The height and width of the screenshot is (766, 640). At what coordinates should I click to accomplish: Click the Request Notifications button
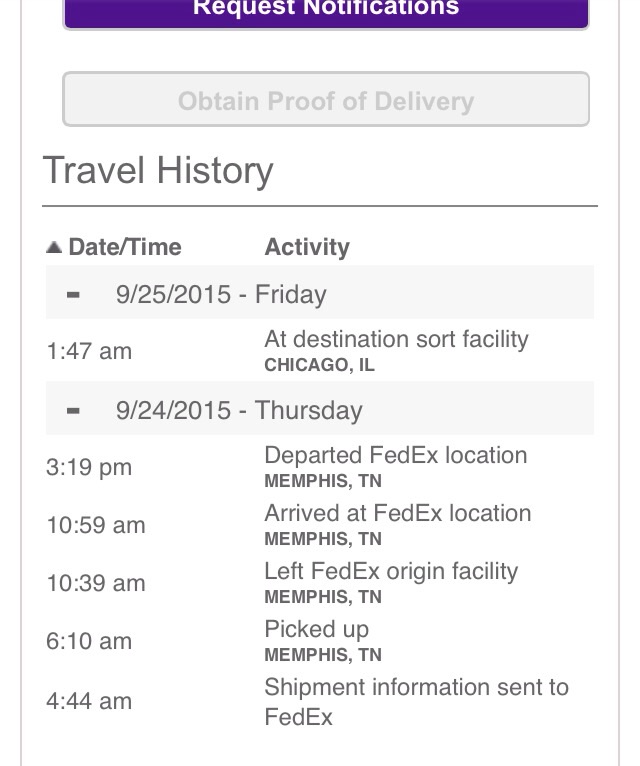click(x=326, y=10)
